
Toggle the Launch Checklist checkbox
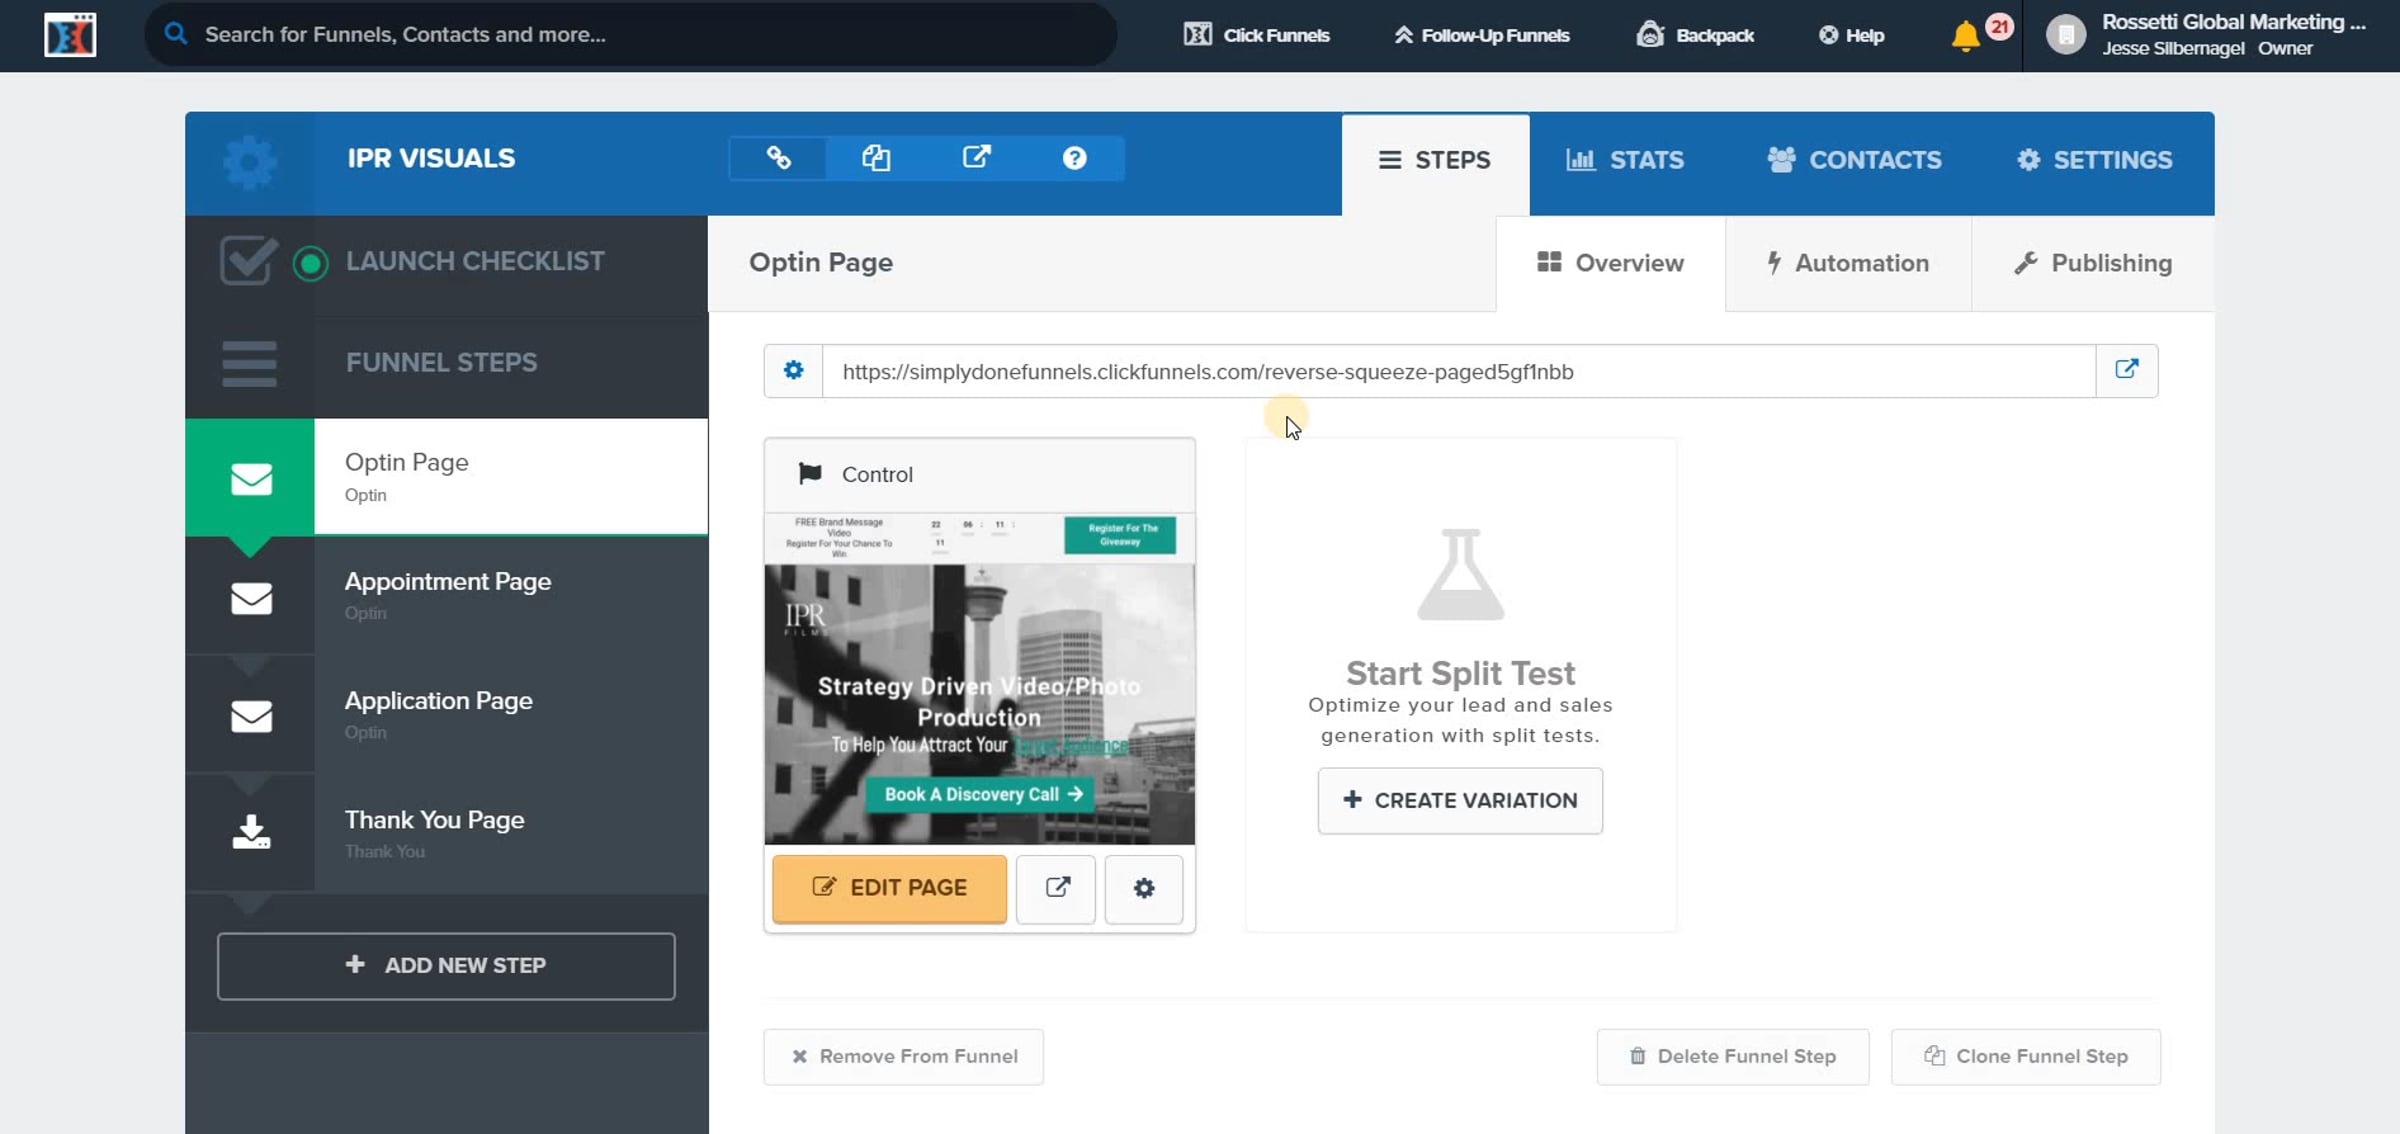point(247,261)
